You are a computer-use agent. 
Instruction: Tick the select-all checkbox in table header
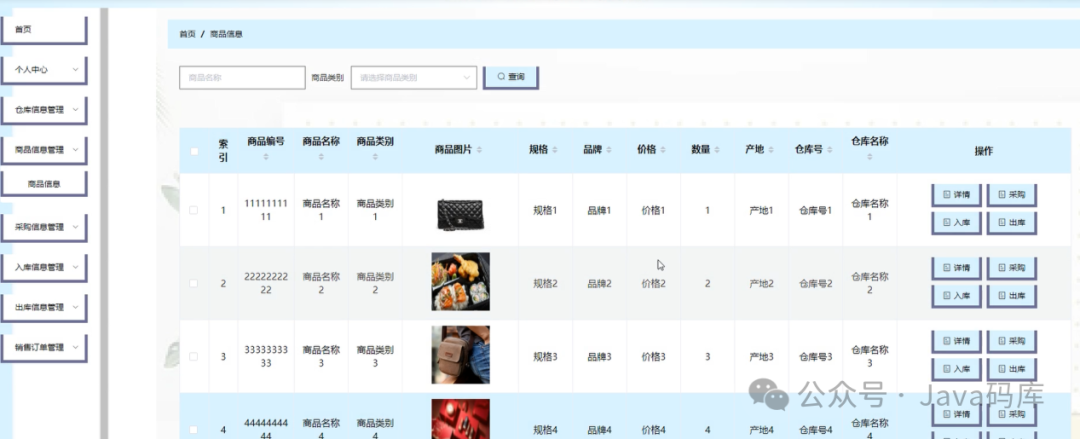click(x=194, y=151)
